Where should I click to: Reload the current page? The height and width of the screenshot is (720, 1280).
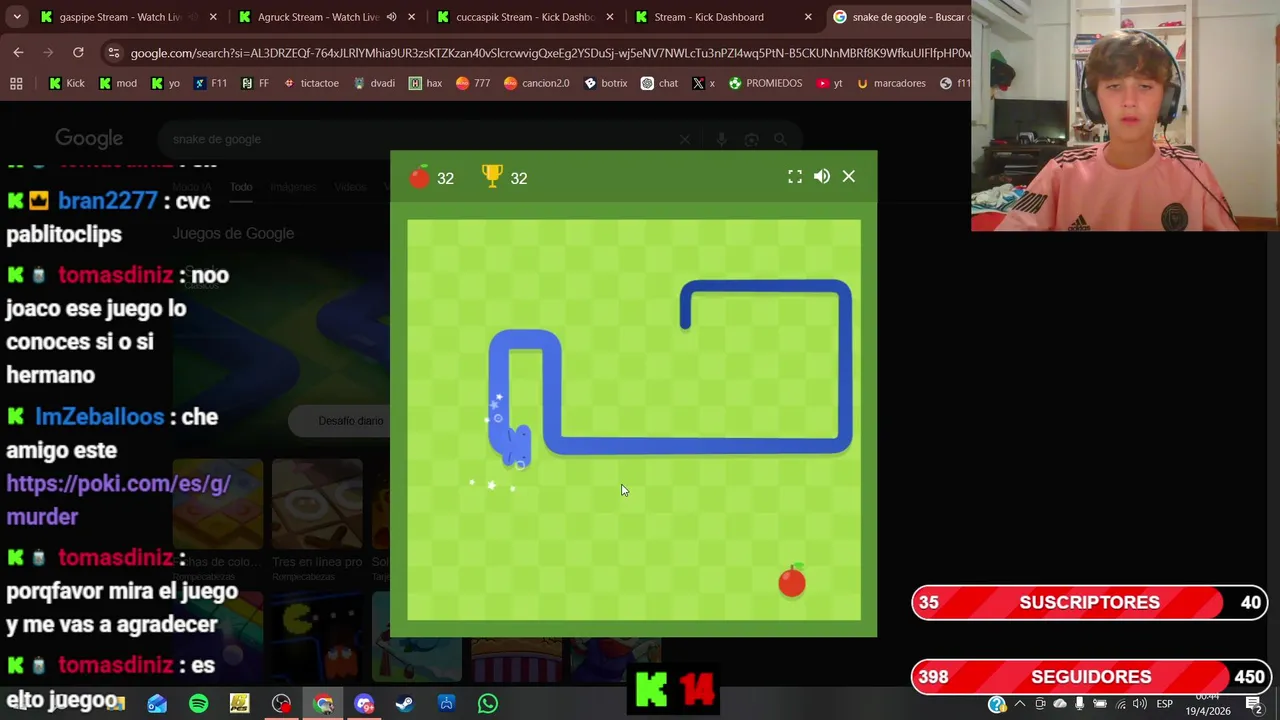click(x=78, y=52)
